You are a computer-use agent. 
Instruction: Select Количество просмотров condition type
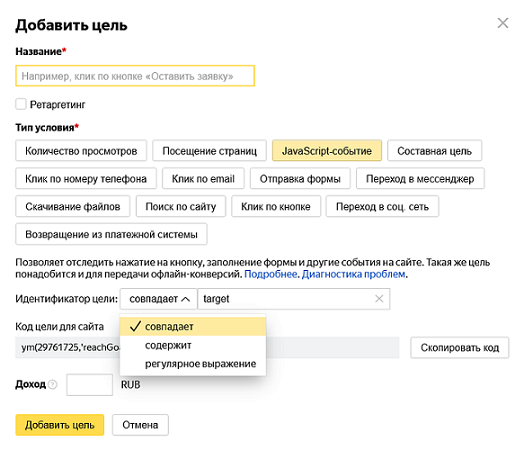pyautogui.click(x=81, y=151)
